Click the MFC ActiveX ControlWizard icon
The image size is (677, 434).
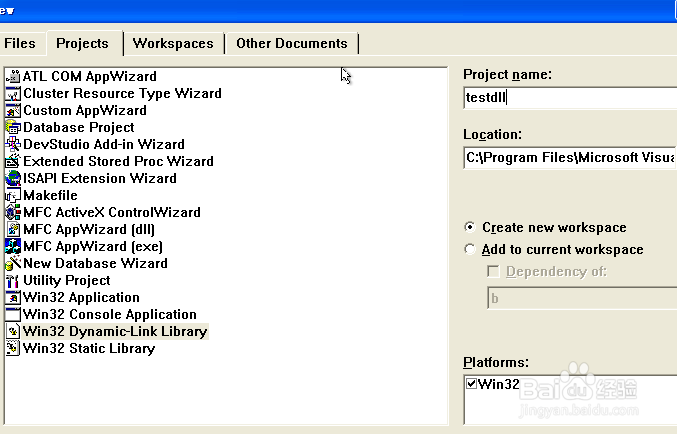coord(13,212)
